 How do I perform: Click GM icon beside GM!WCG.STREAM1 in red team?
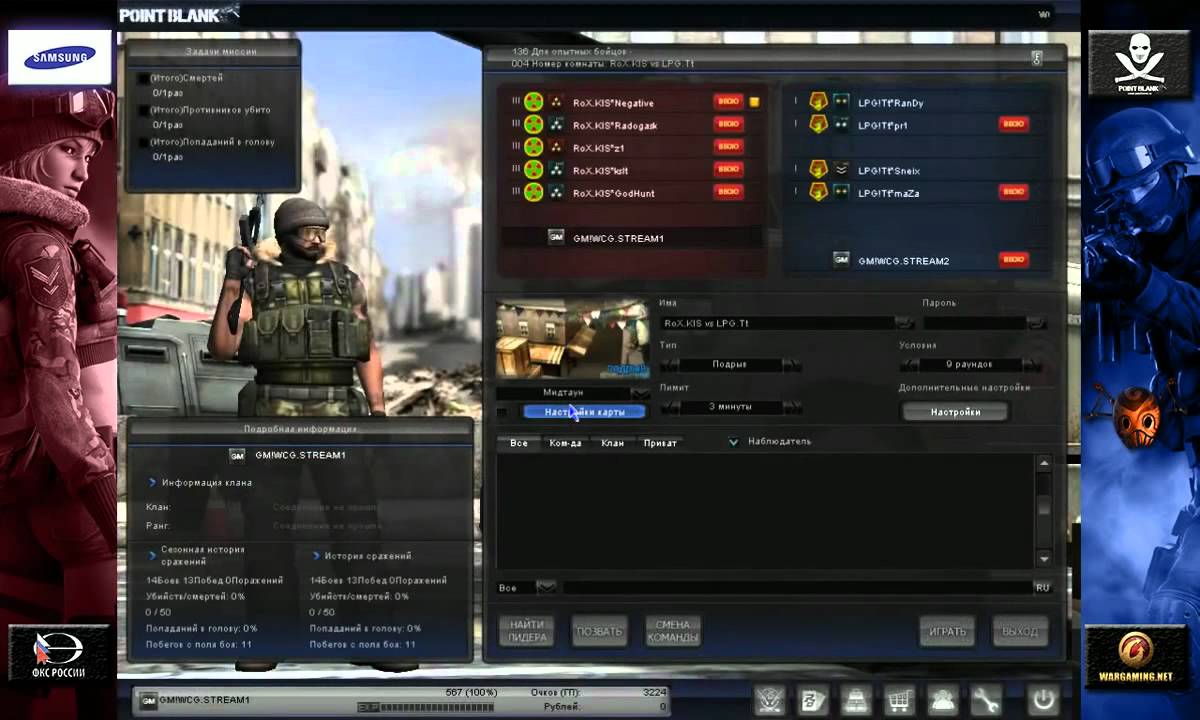coord(556,237)
